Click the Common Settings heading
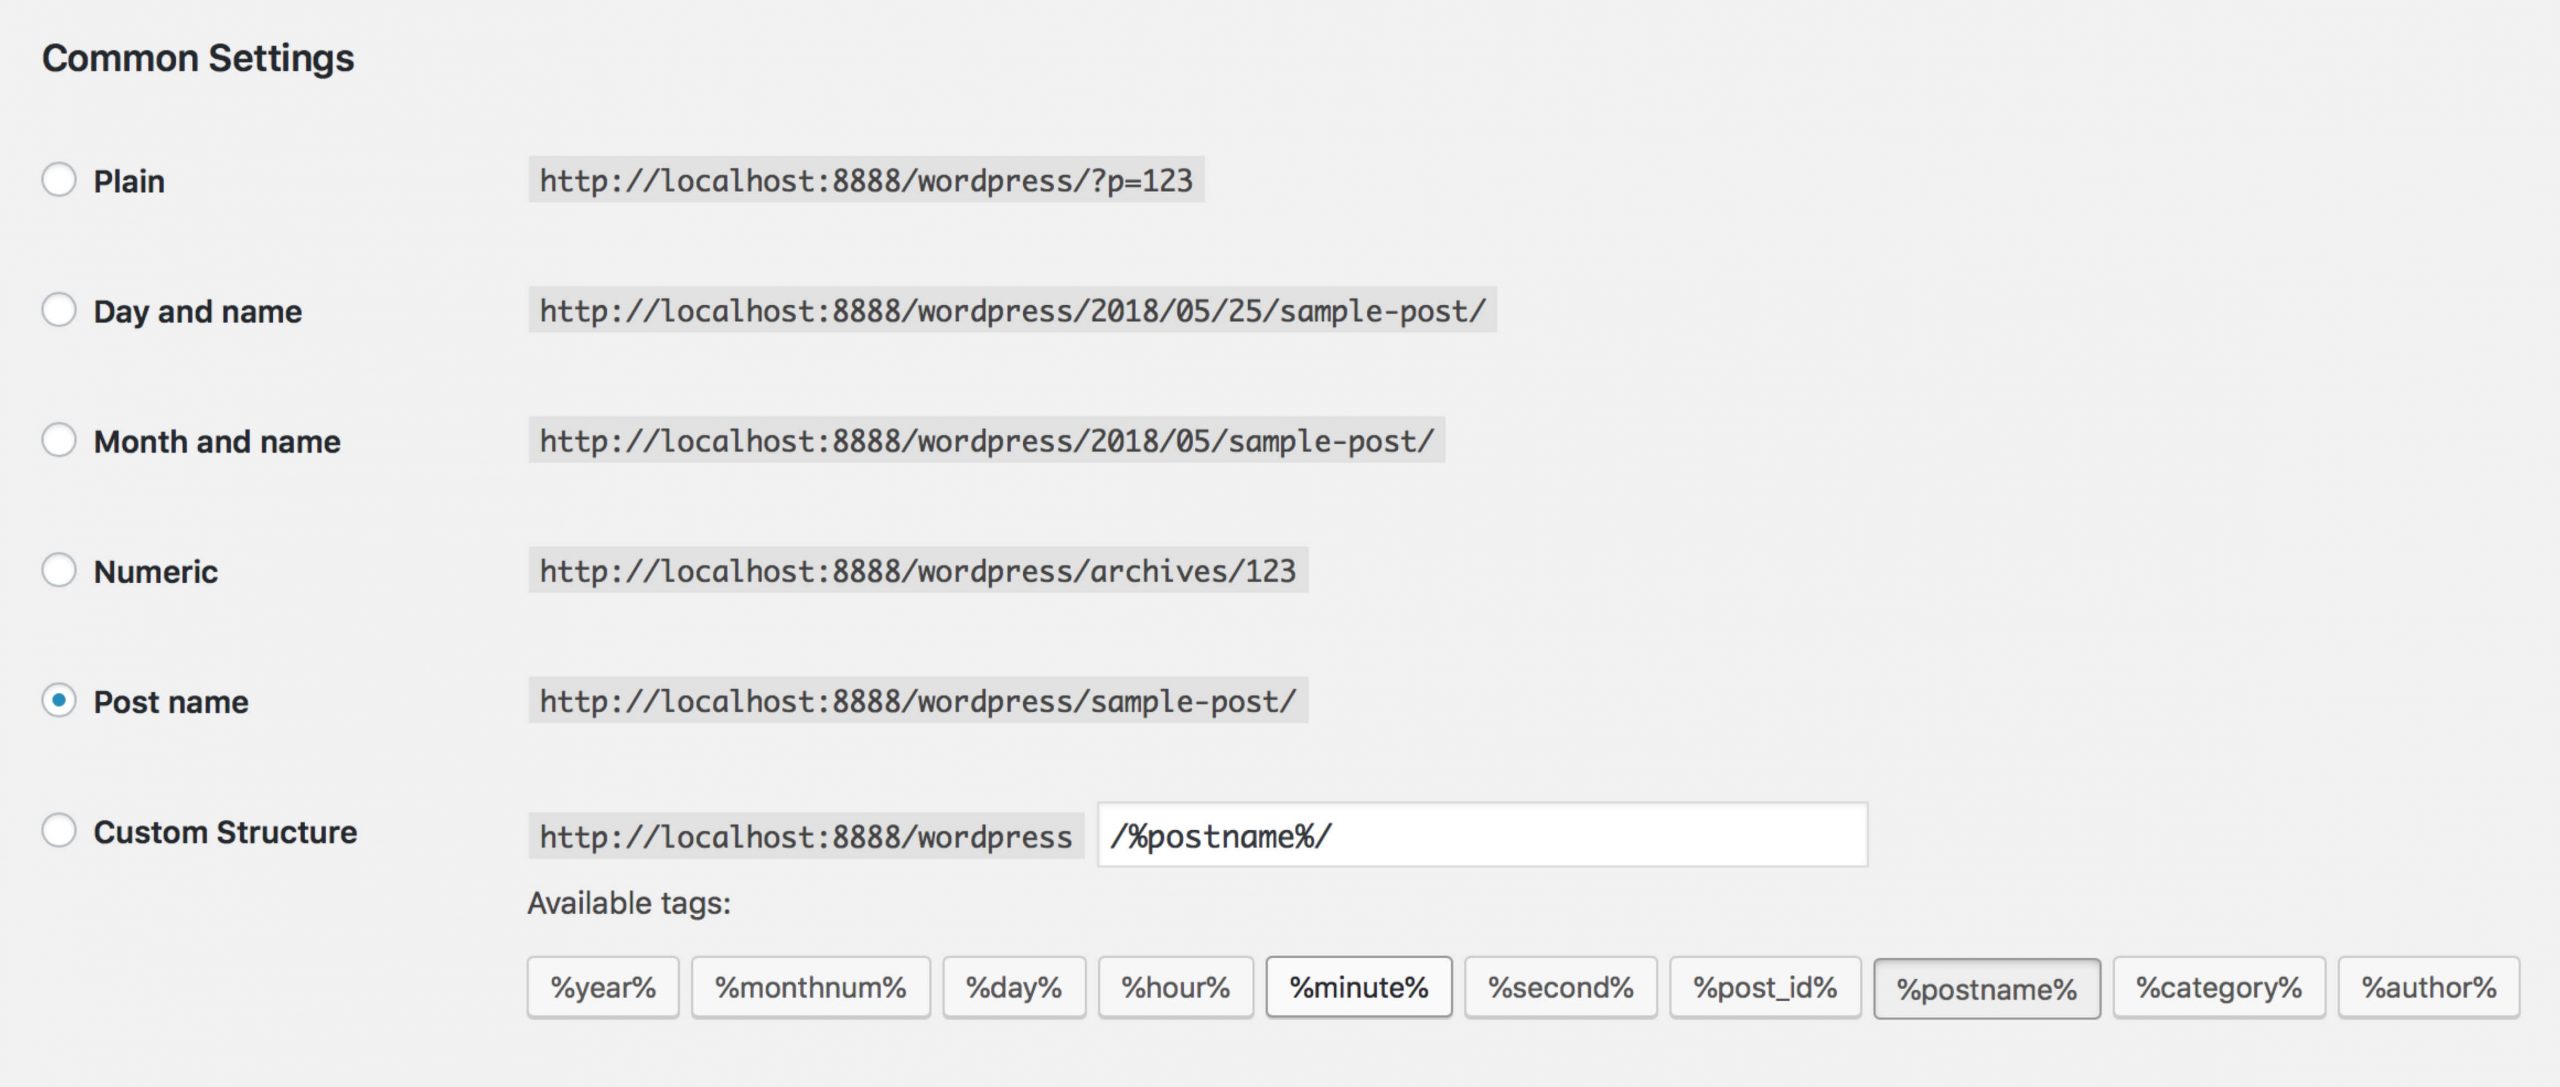 point(198,58)
